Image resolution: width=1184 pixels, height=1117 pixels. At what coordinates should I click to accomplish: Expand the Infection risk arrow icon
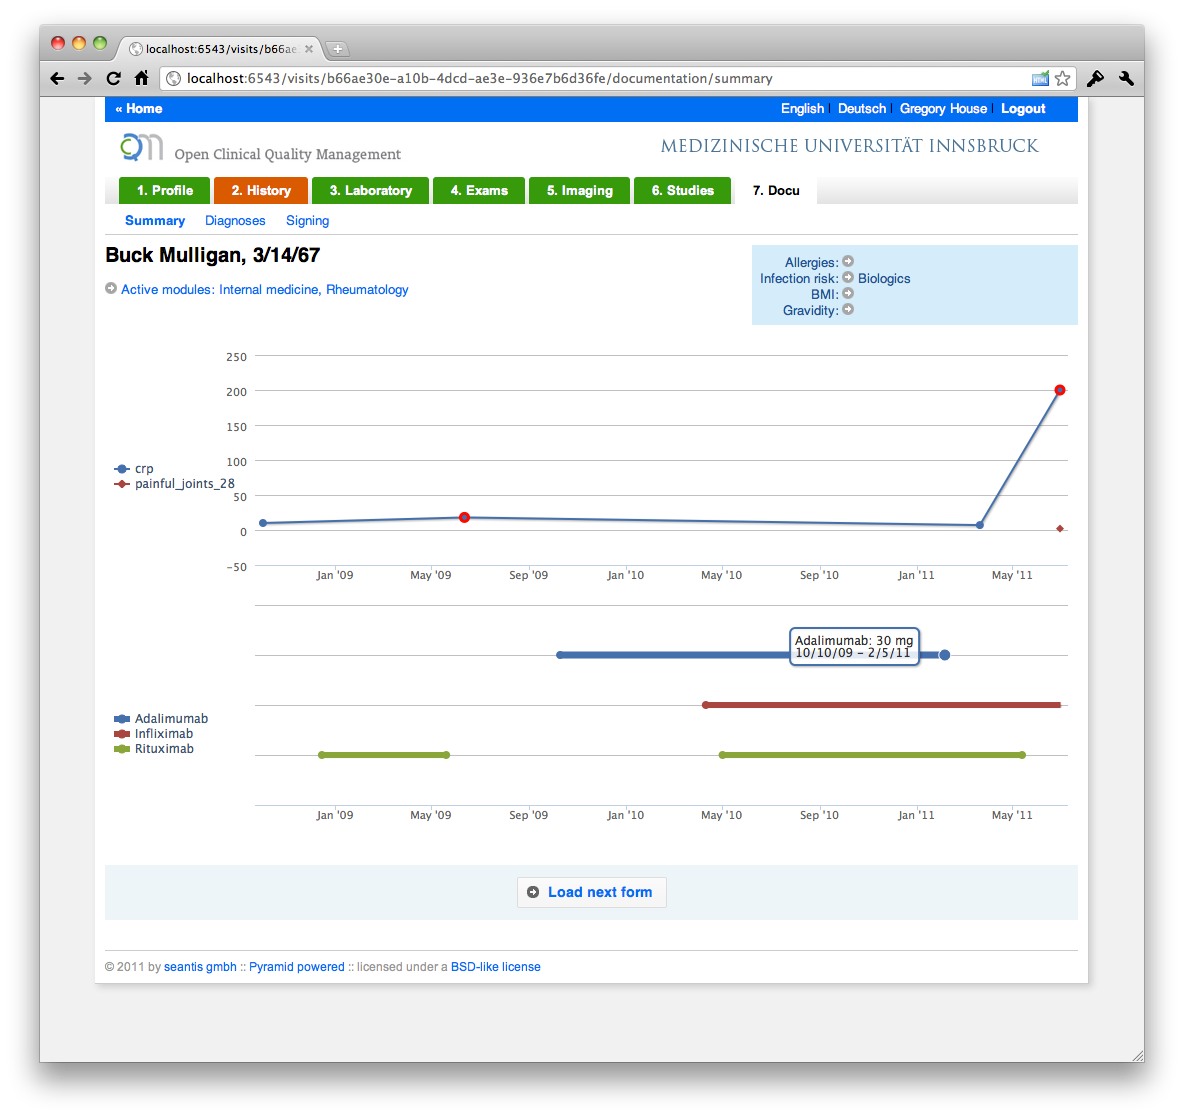pyautogui.click(x=848, y=277)
